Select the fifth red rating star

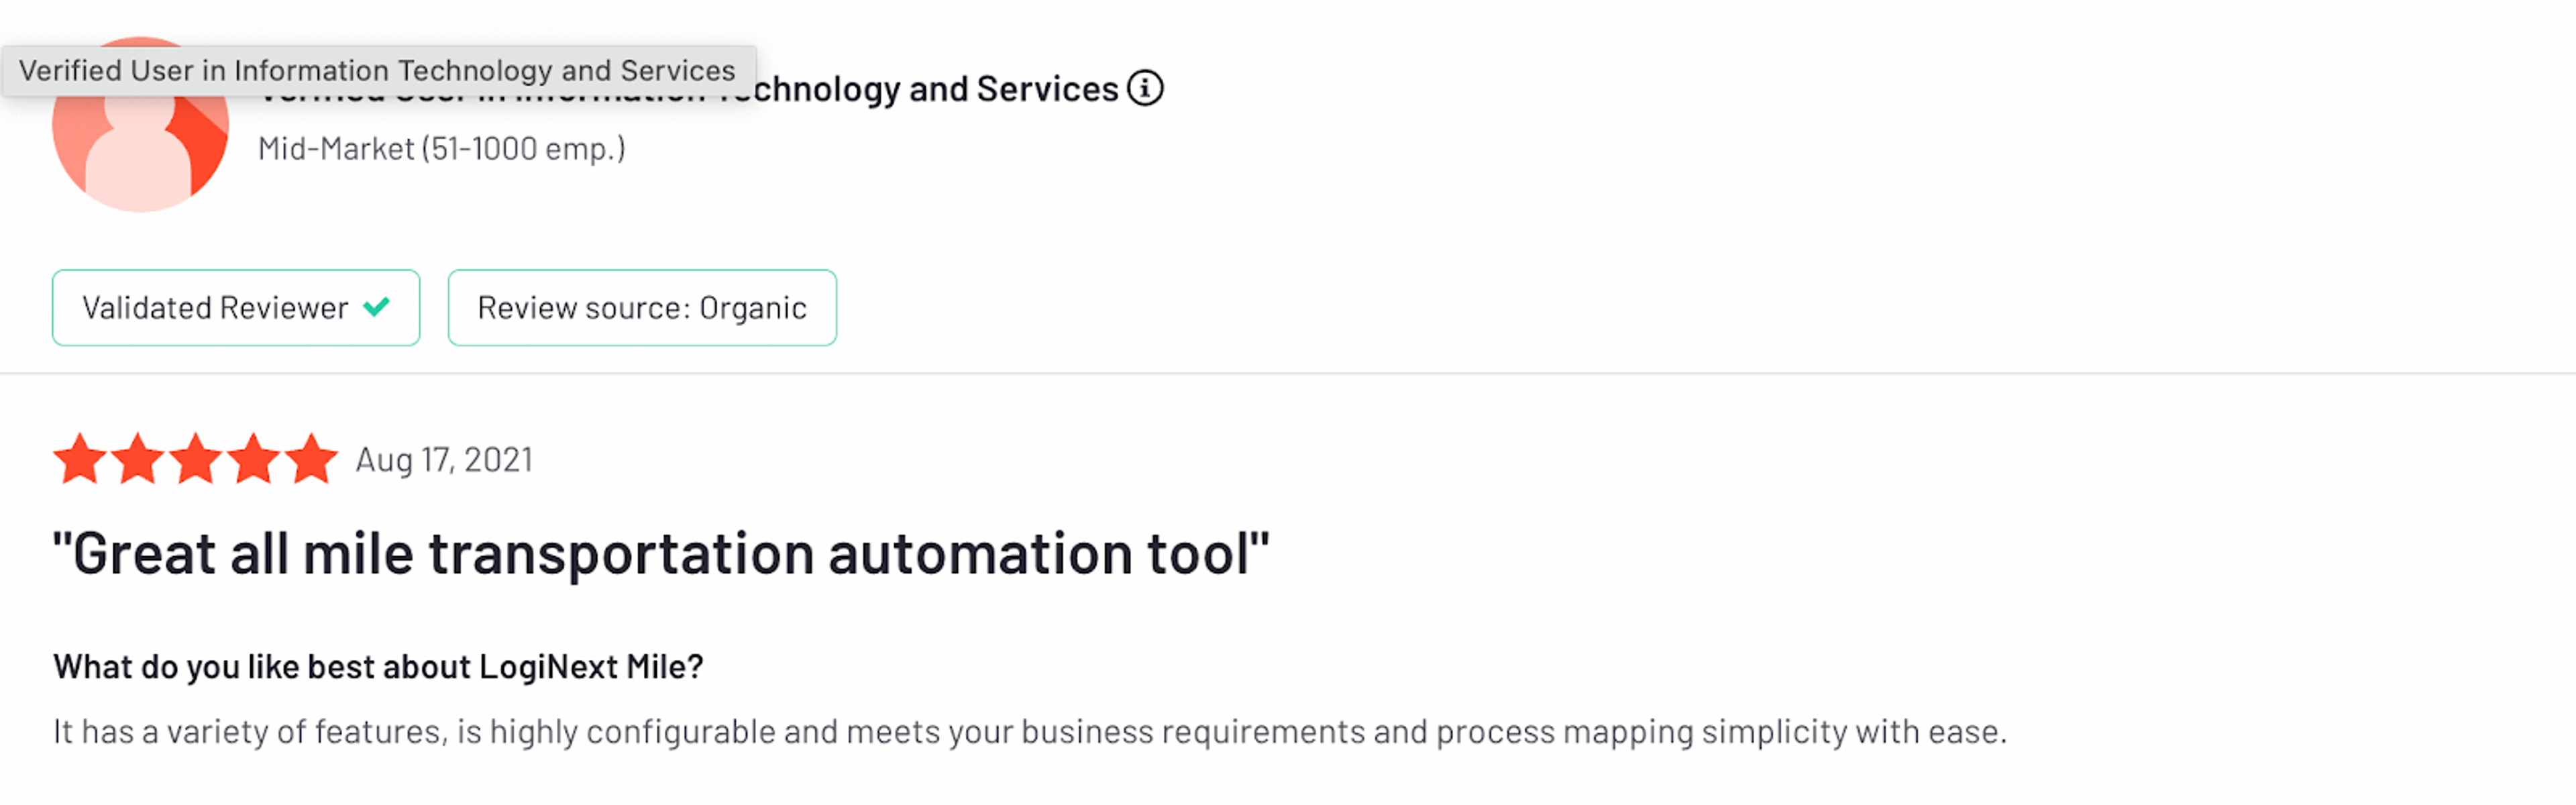pyautogui.click(x=313, y=459)
